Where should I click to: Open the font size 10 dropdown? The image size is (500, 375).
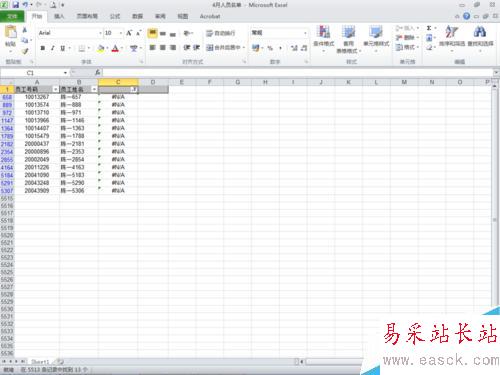tap(121, 33)
